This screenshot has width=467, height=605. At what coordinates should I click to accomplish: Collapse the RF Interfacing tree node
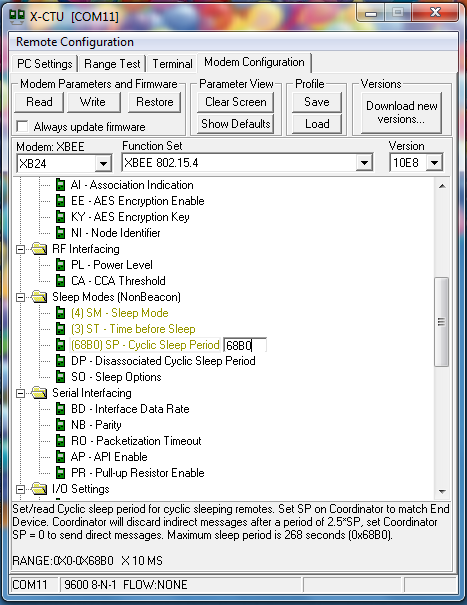point(20,249)
